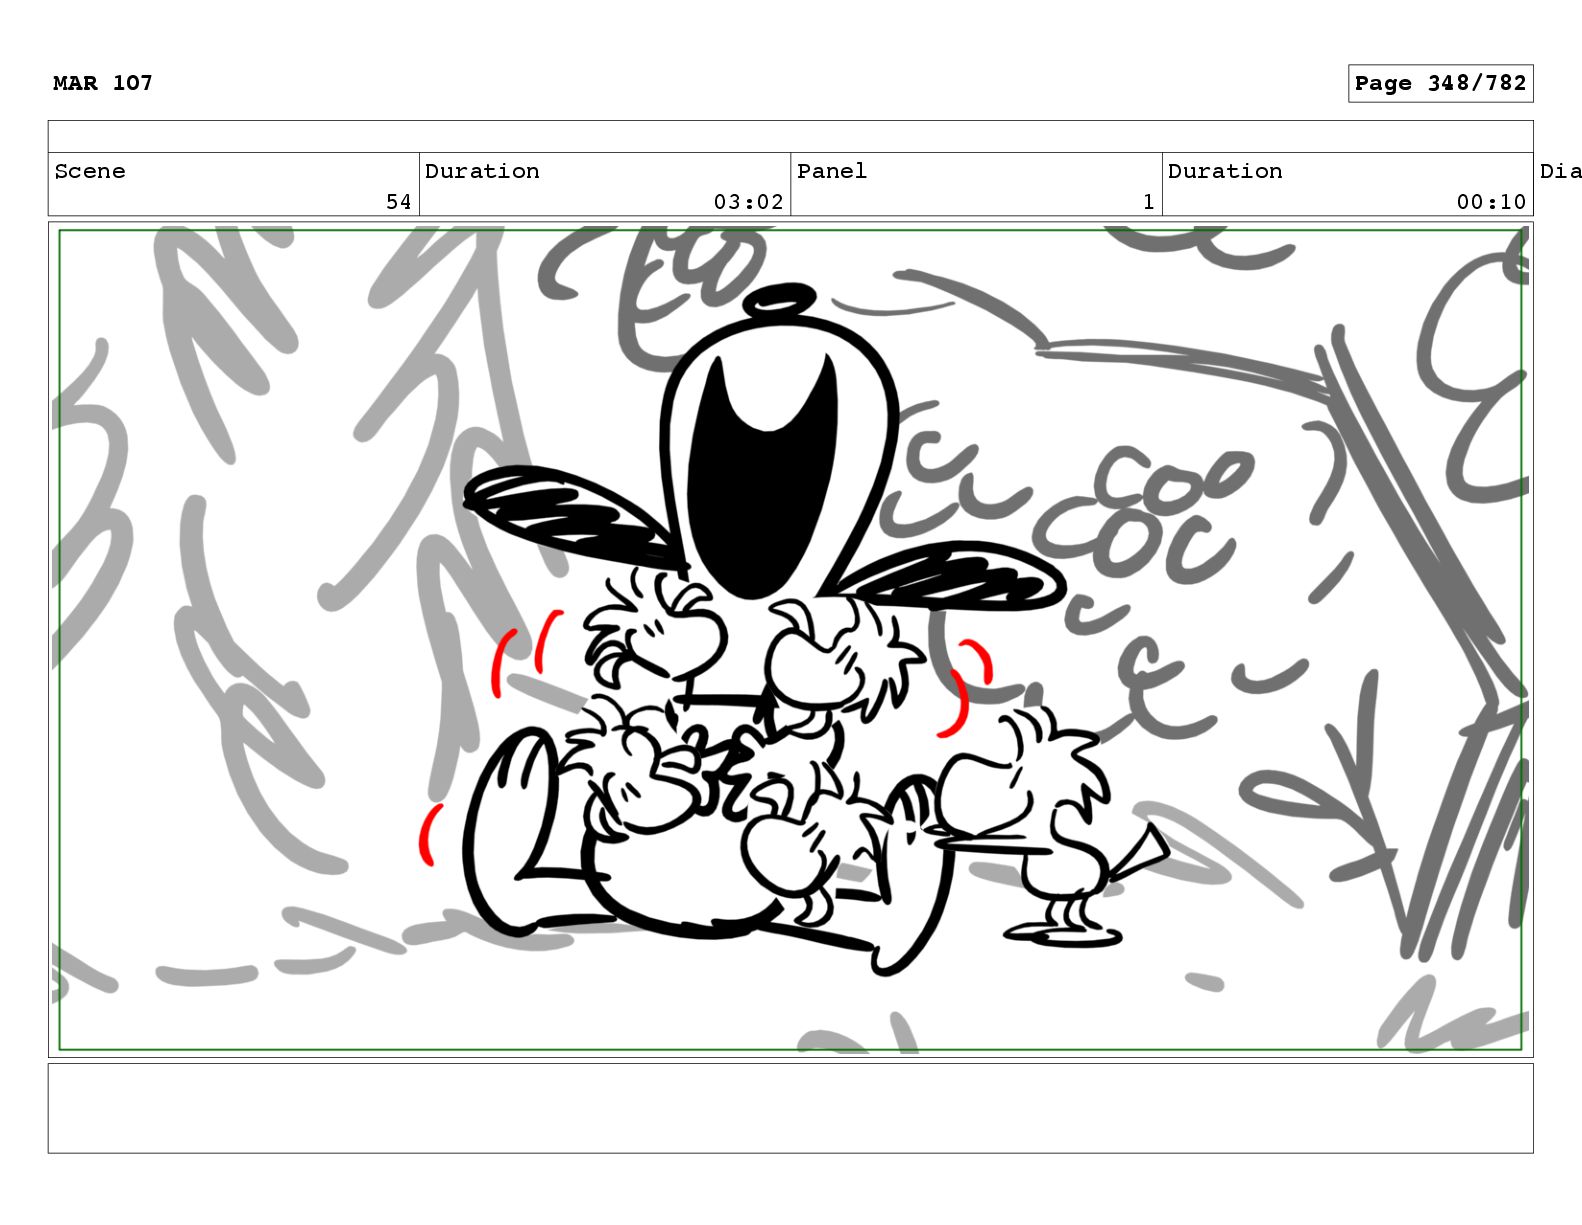Click the 'MAR 107' title text
Screen dimensions: 1582x1225
click(x=103, y=83)
